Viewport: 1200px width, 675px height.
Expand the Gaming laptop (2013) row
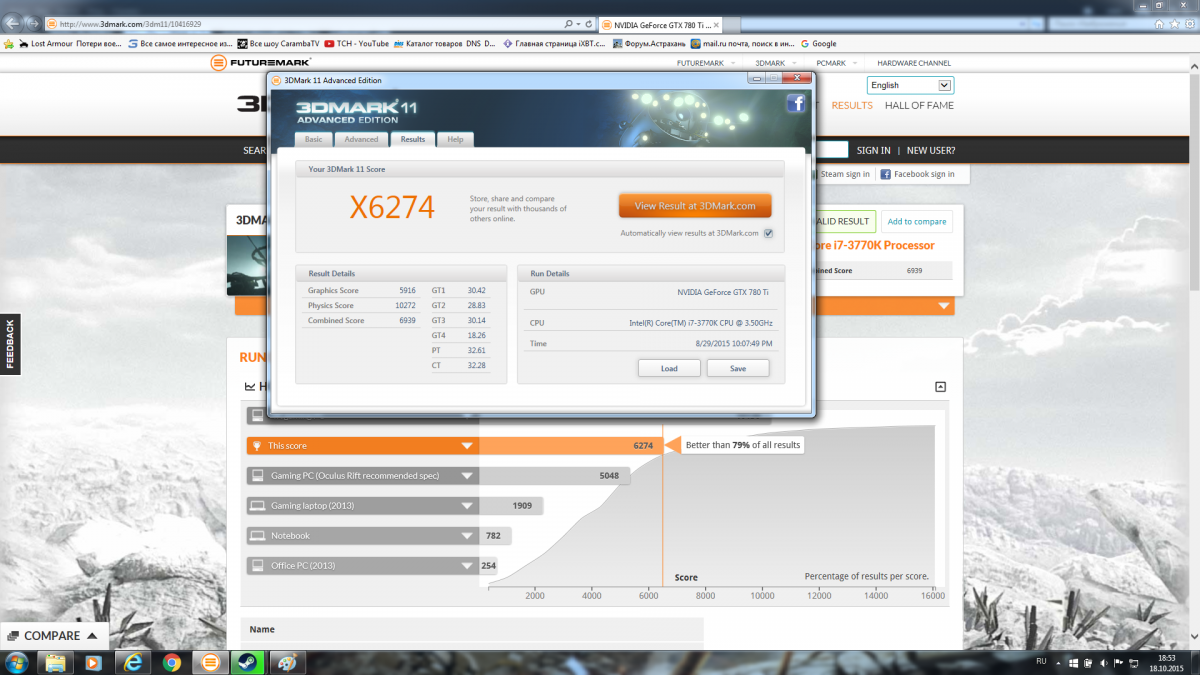[466, 506]
